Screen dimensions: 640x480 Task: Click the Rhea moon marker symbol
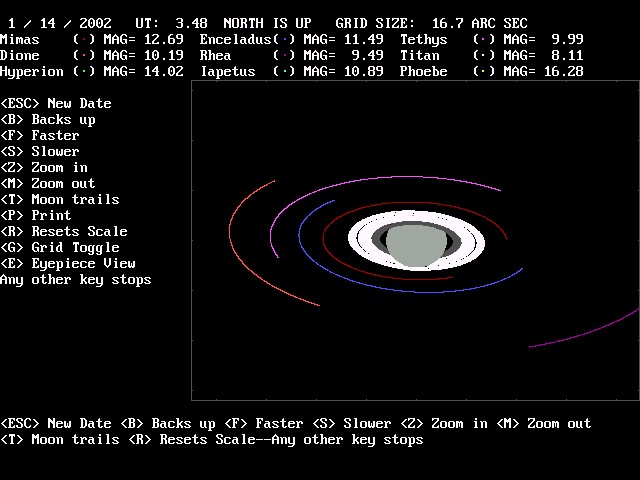coord(284,55)
